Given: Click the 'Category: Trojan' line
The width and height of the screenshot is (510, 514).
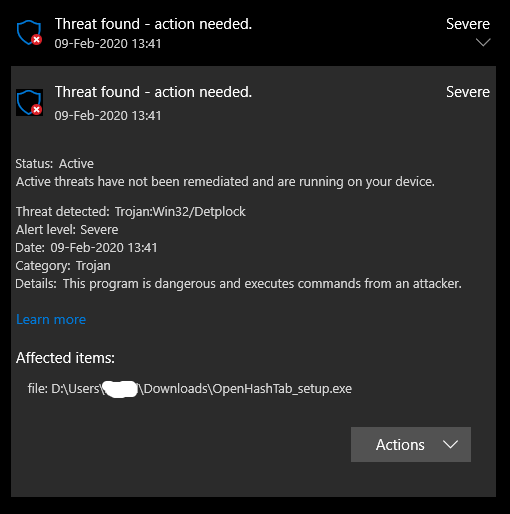Looking at the screenshot, I should coord(63,266).
